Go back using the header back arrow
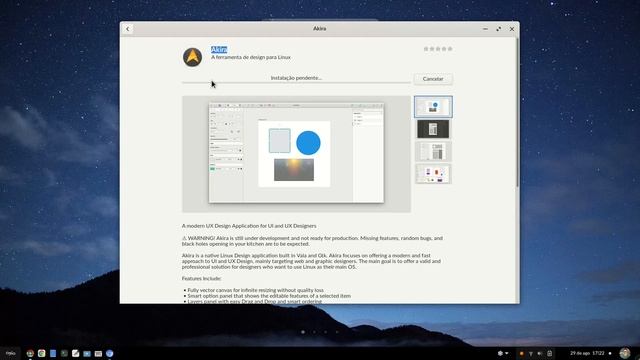This screenshot has width=640, height=360. point(128,29)
